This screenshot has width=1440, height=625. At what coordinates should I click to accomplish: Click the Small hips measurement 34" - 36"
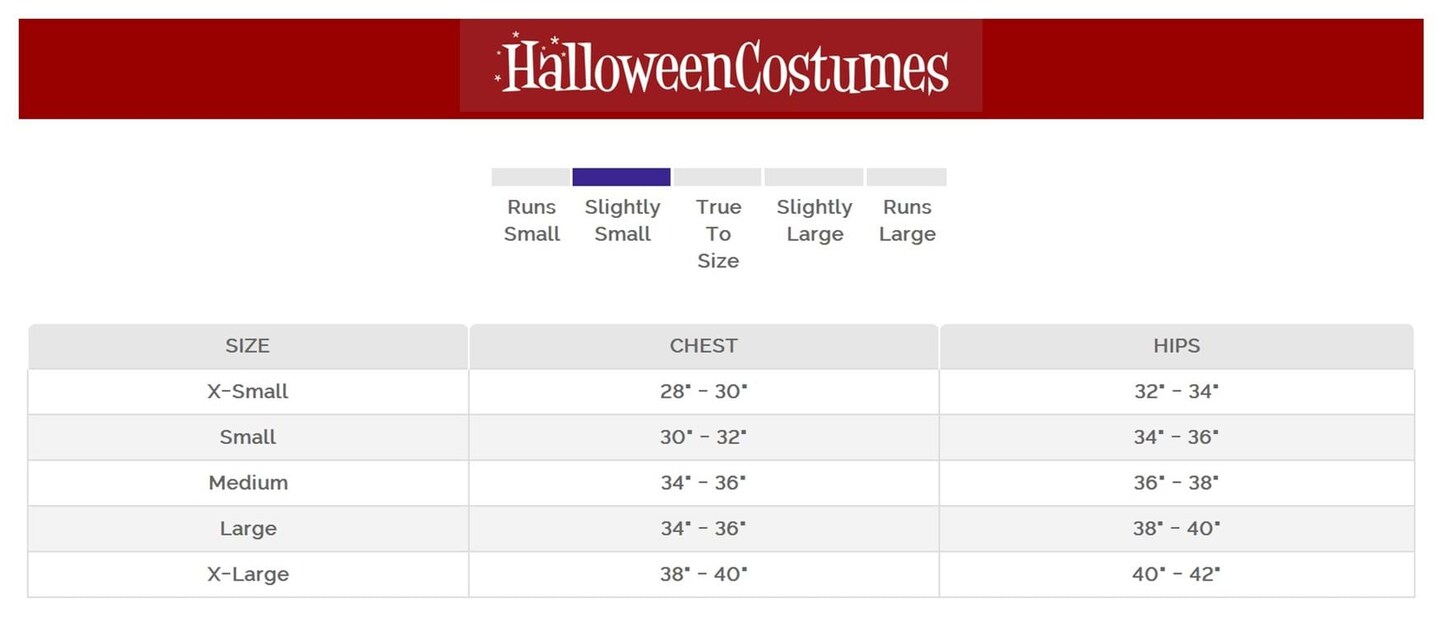click(x=1176, y=437)
